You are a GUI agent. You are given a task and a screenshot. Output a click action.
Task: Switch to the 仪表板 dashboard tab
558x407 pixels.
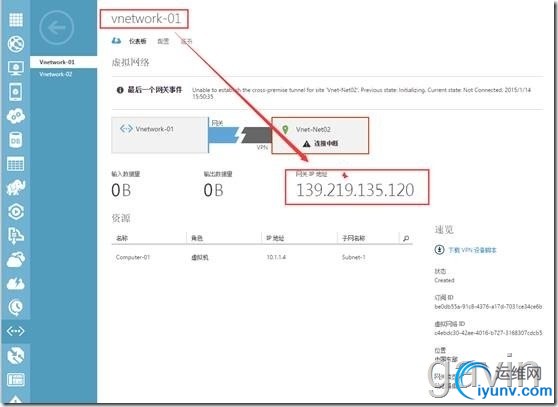tap(137, 41)
